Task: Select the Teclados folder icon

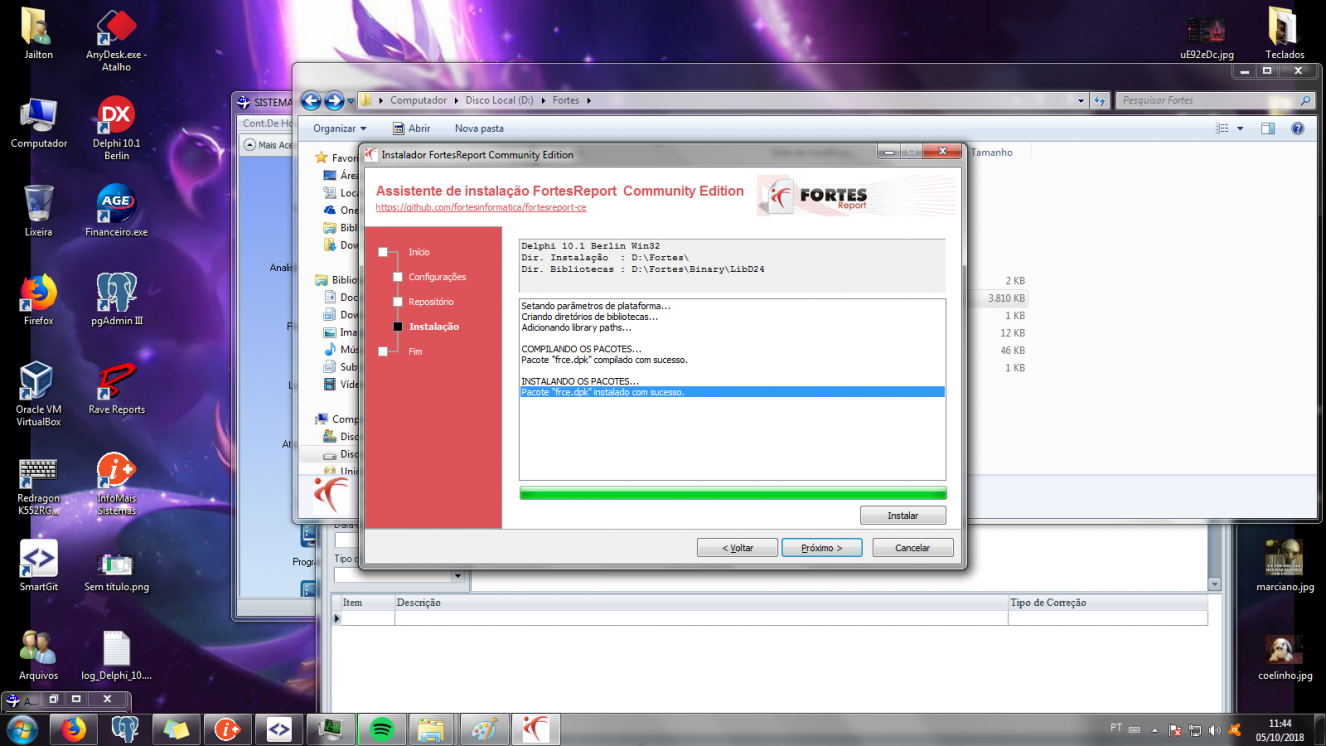Action: pos(1284,34)
